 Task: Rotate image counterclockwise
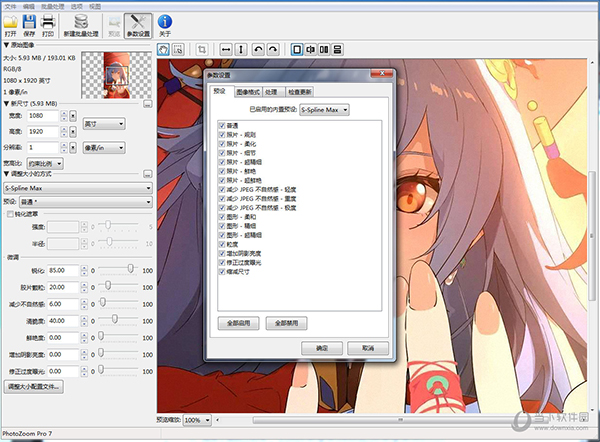tap(259, 49)
